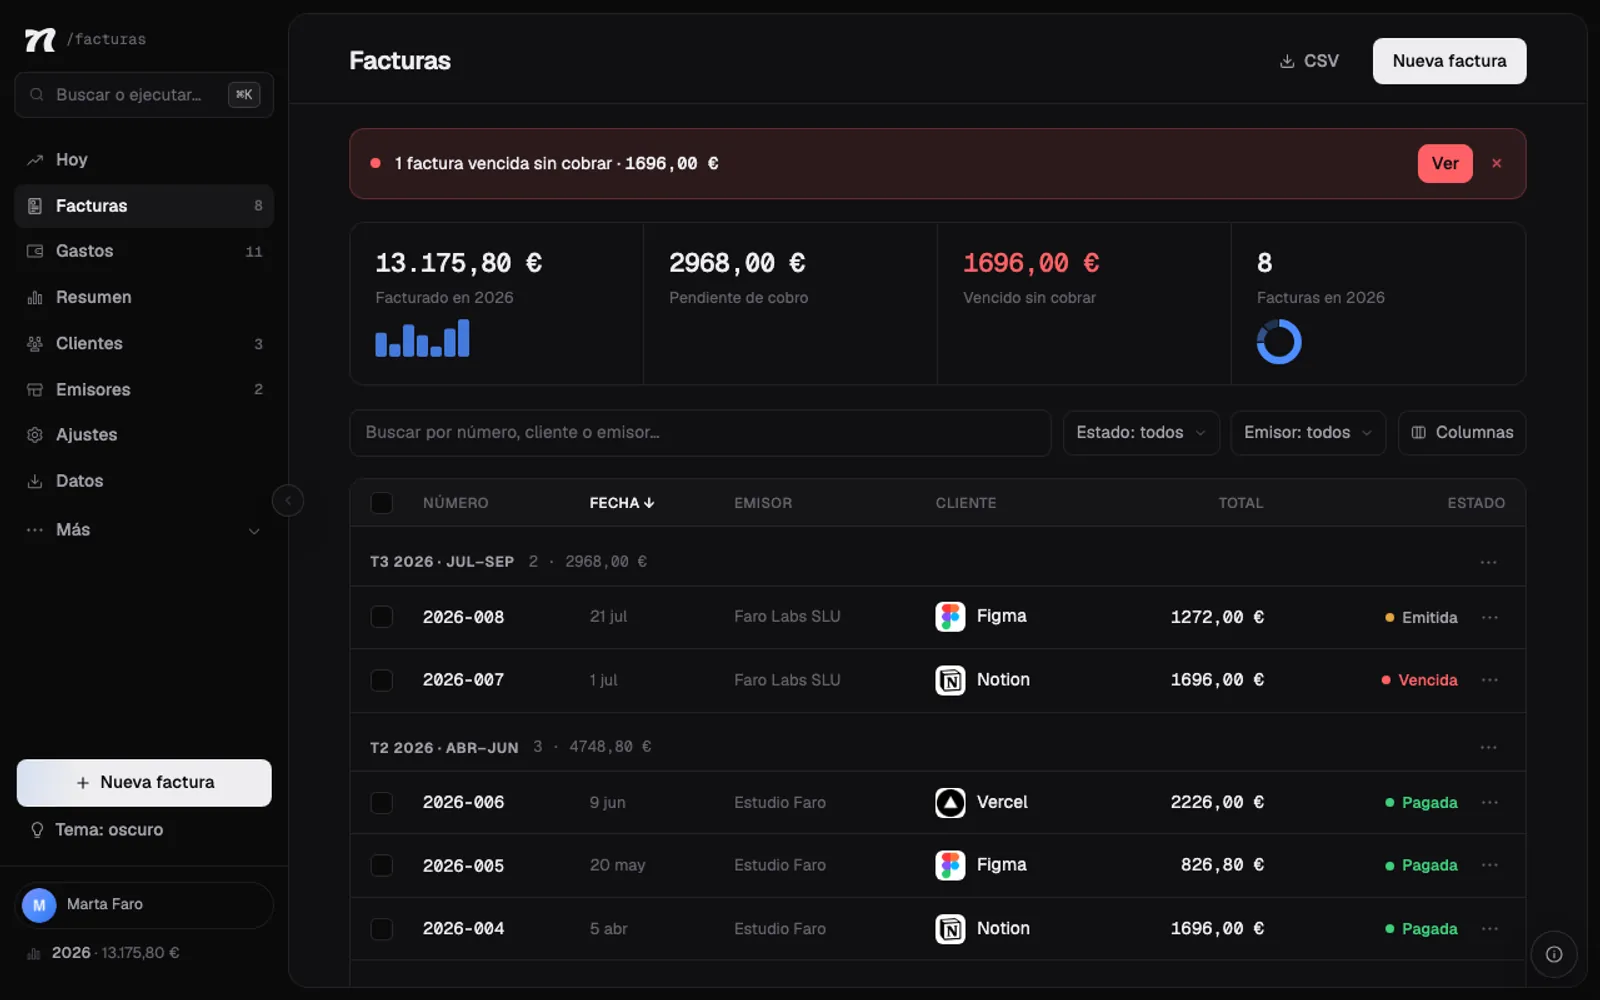
Task: Open the T3 2026 group options menu
Action: click(x=1489, y=562)
